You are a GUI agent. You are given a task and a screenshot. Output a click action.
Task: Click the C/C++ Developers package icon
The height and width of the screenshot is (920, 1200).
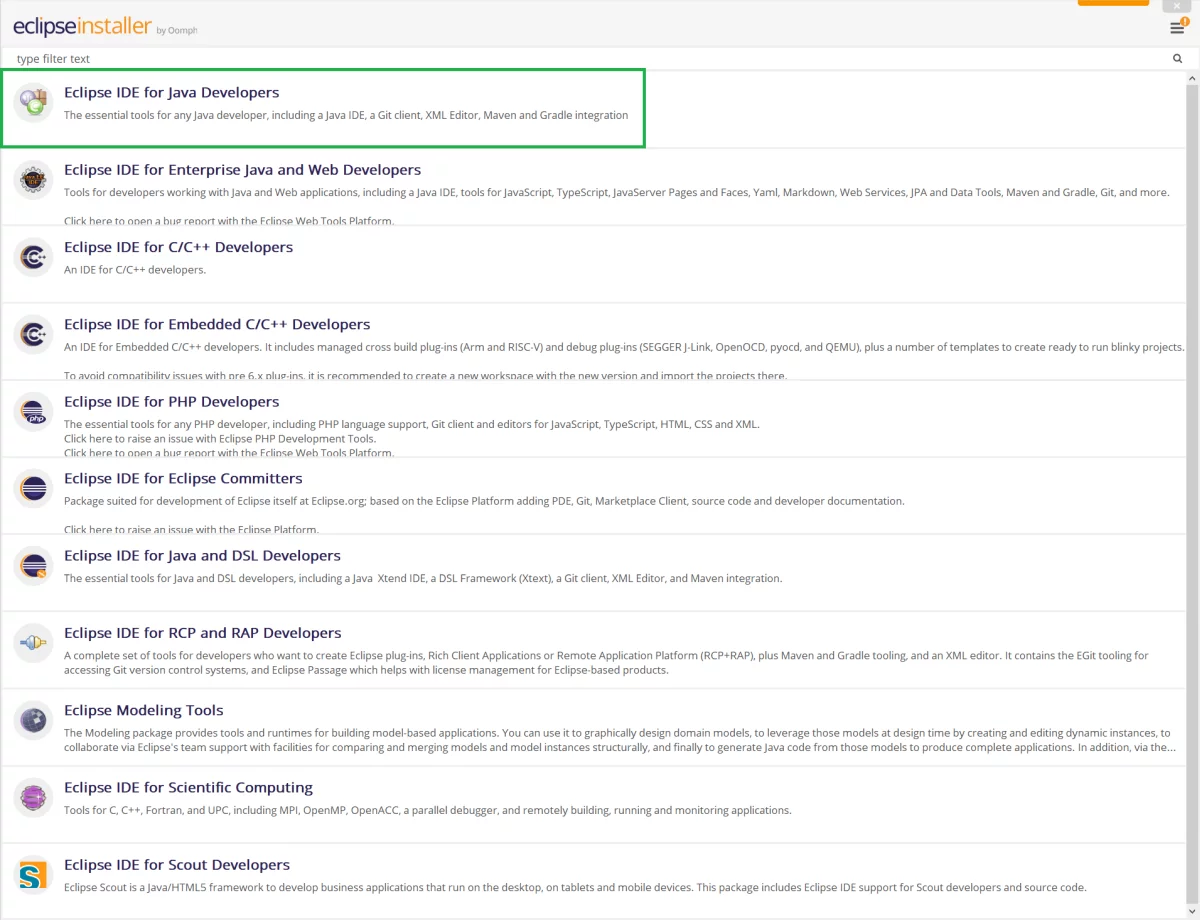[33, 257]
